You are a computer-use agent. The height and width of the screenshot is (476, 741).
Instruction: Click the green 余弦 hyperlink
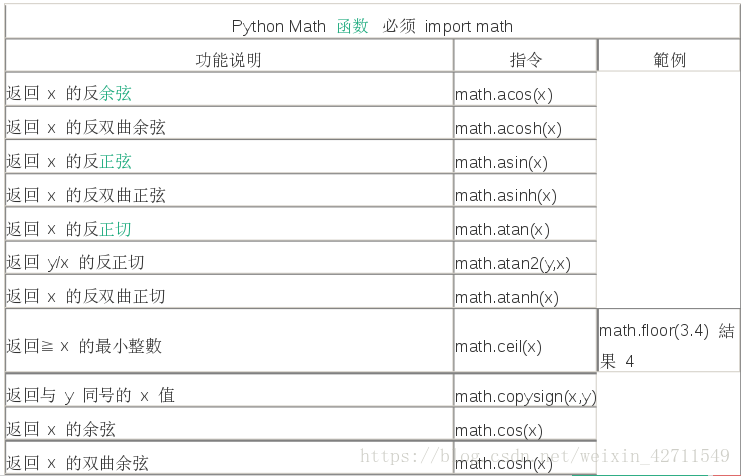115,94
